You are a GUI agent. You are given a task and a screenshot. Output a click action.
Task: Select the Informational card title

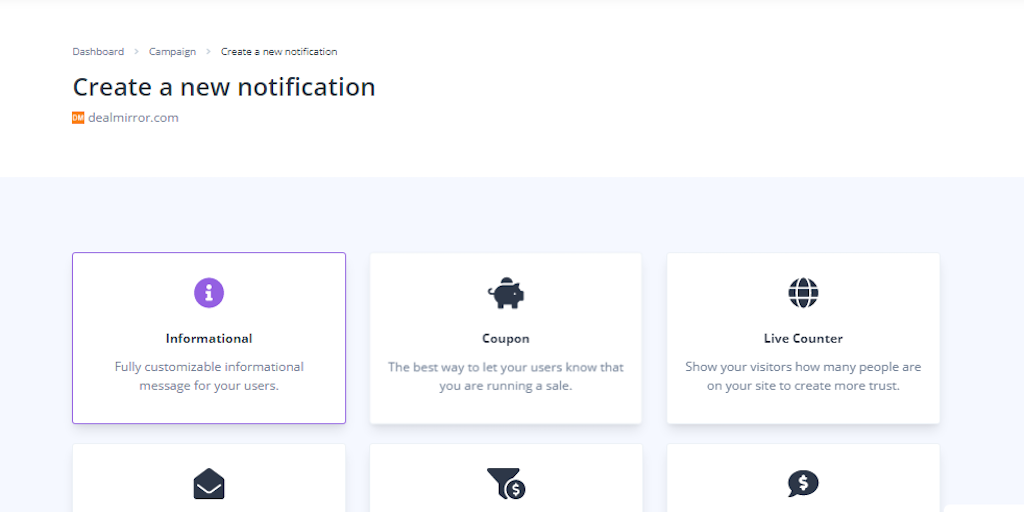[209, 339]
